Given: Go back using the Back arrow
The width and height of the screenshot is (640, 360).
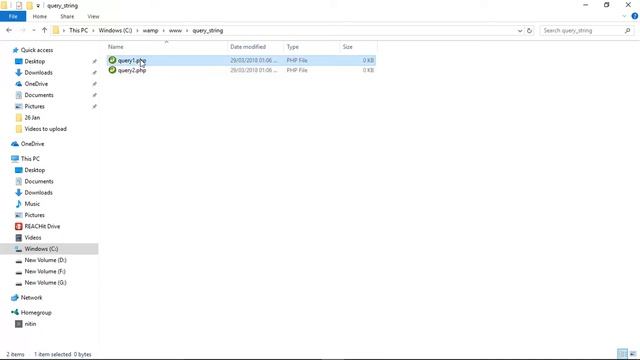Looking at the screenshot, I should click(x=9, y=30).
